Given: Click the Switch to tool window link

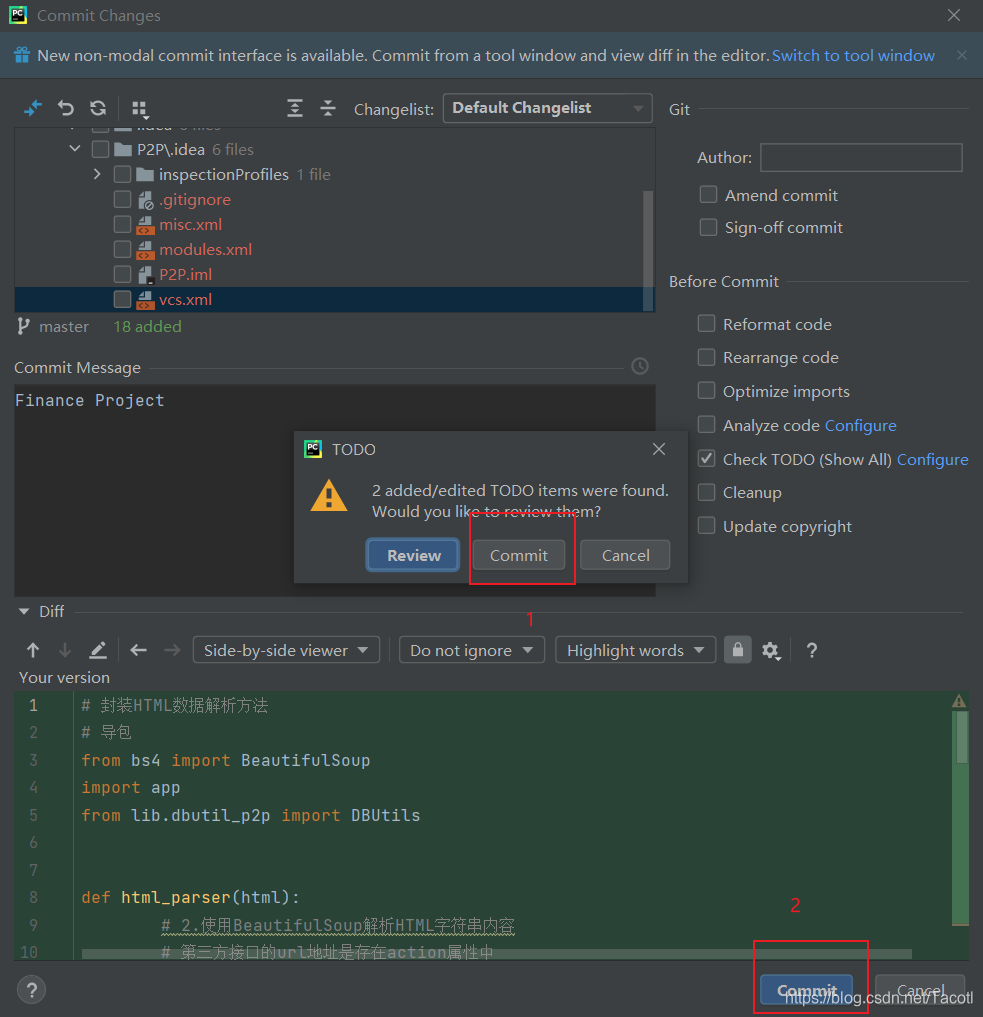Looking at the screenshot, I should click(x=853, y=56).
